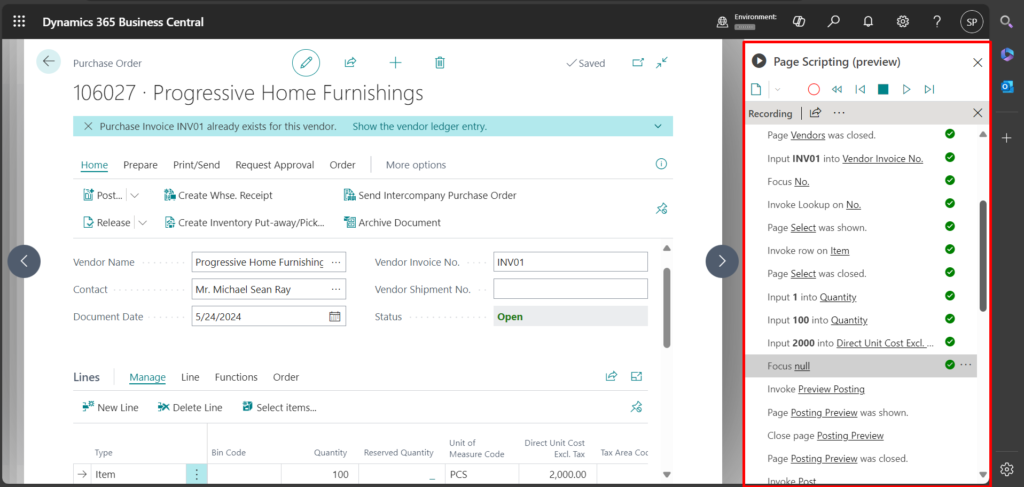This screenshot has width=1024, height=487.
Task: Pin the Home action bar
Action: (661, 209)
